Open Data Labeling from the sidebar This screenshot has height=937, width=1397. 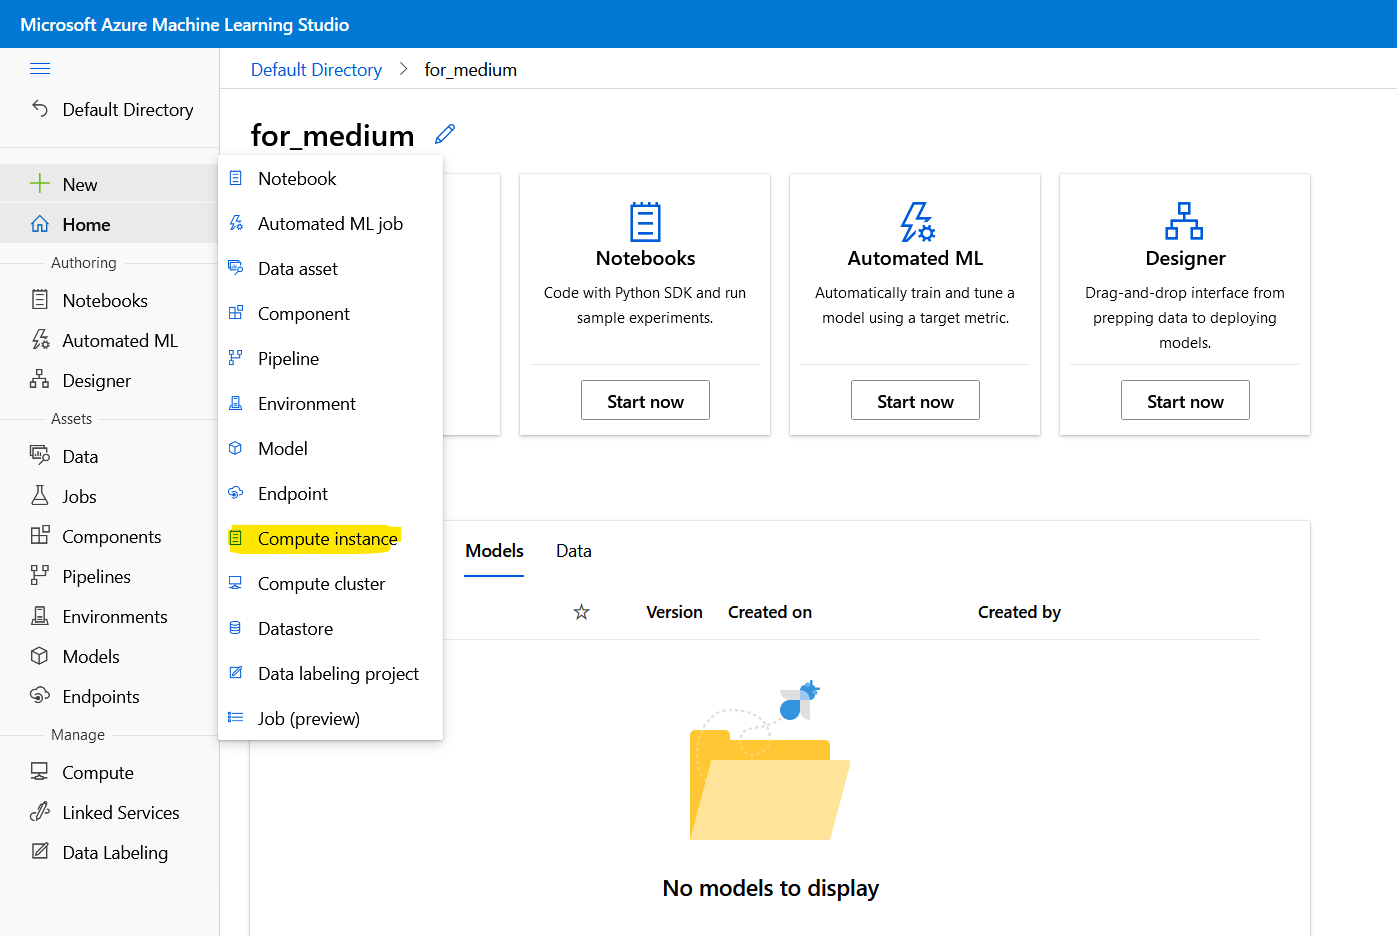pos(109,852)
